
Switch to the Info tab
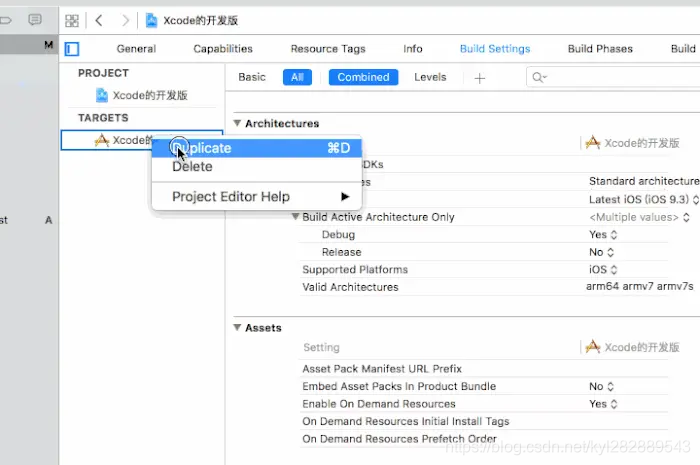click(412, 49)
